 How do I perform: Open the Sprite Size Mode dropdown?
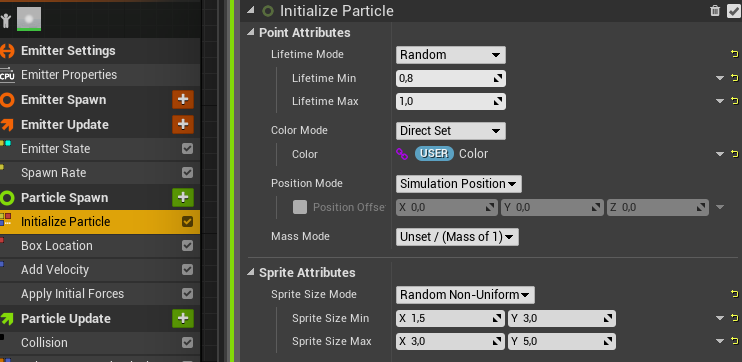click(465, 295)
